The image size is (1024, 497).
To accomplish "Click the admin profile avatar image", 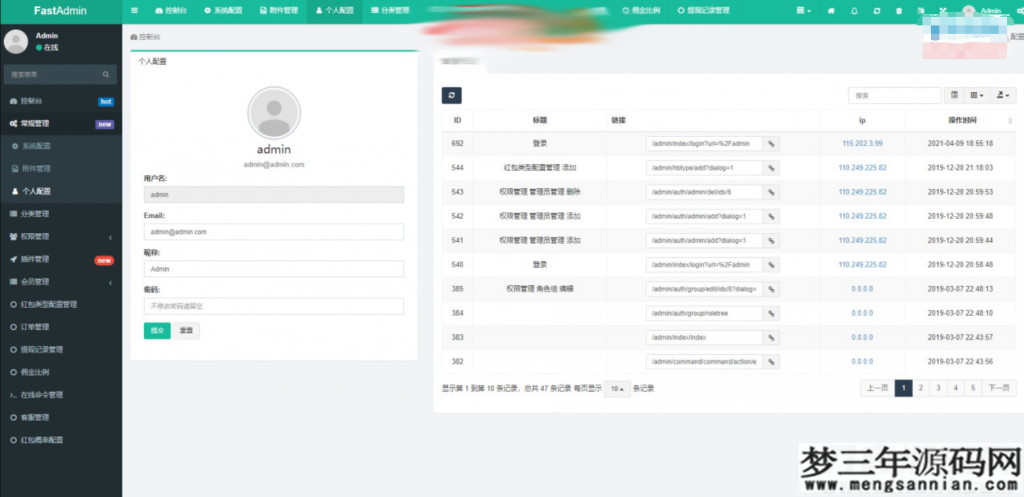I will (x=274, y=113).
